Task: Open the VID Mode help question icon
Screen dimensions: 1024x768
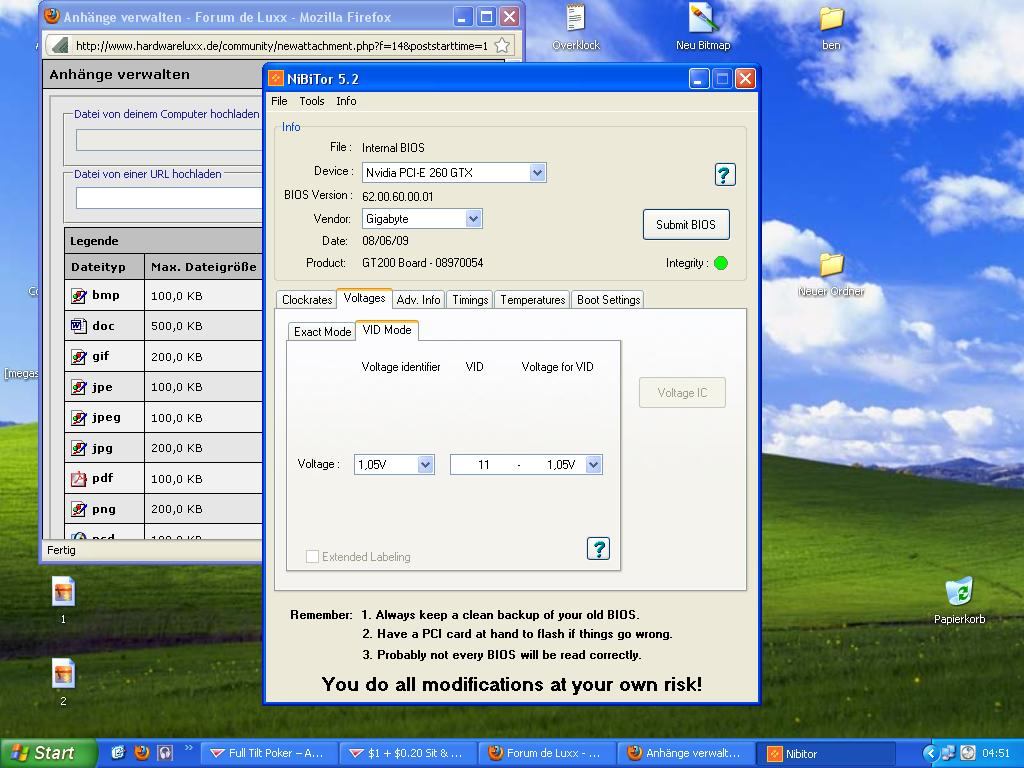Action: (x=598, y=549)
